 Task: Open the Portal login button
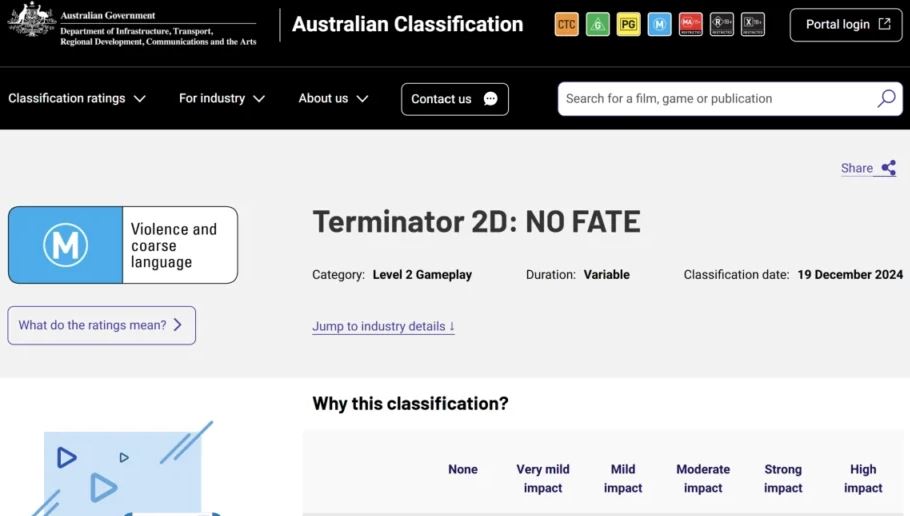click(846, 24)
